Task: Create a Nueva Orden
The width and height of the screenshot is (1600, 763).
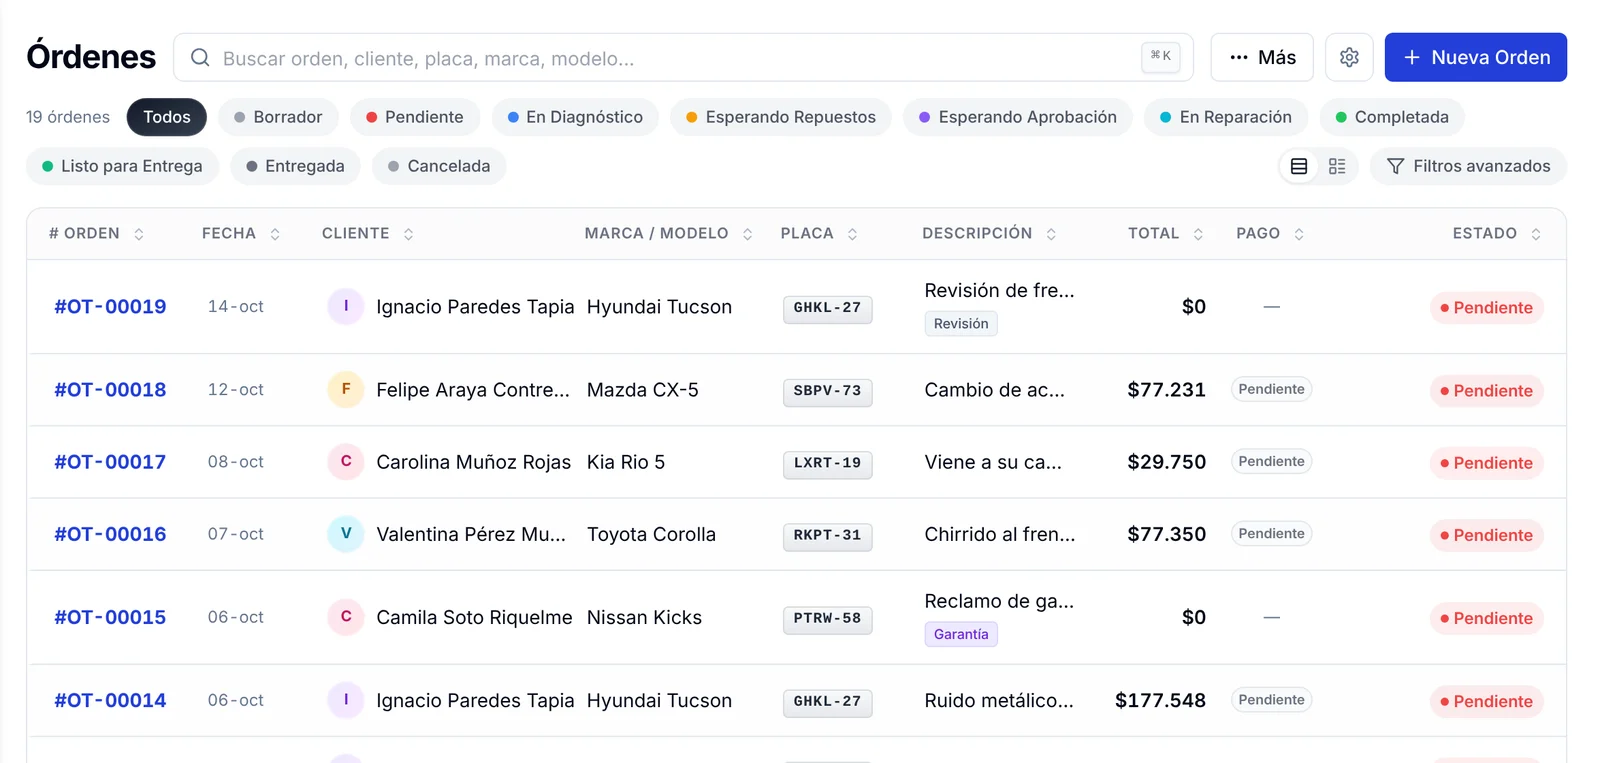Action: [x=1476, y=58]
